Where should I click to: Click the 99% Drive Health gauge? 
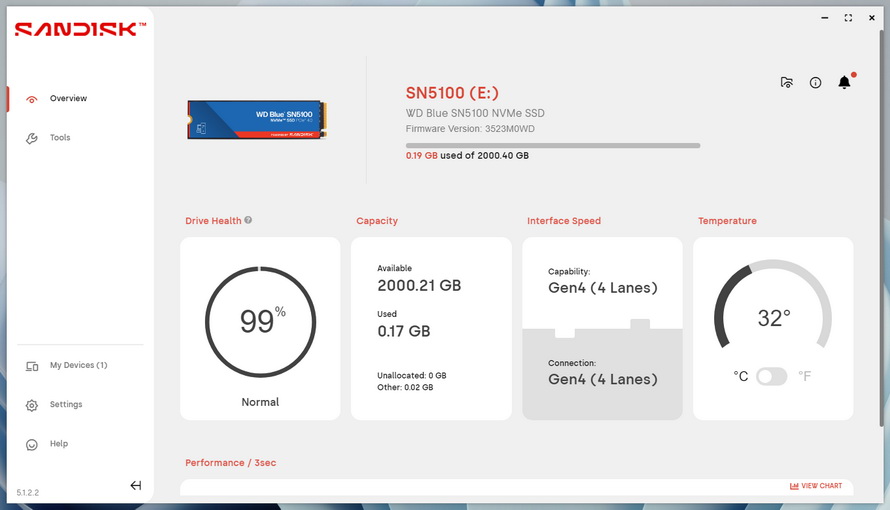pyautogui.click(x=260, y=322)
